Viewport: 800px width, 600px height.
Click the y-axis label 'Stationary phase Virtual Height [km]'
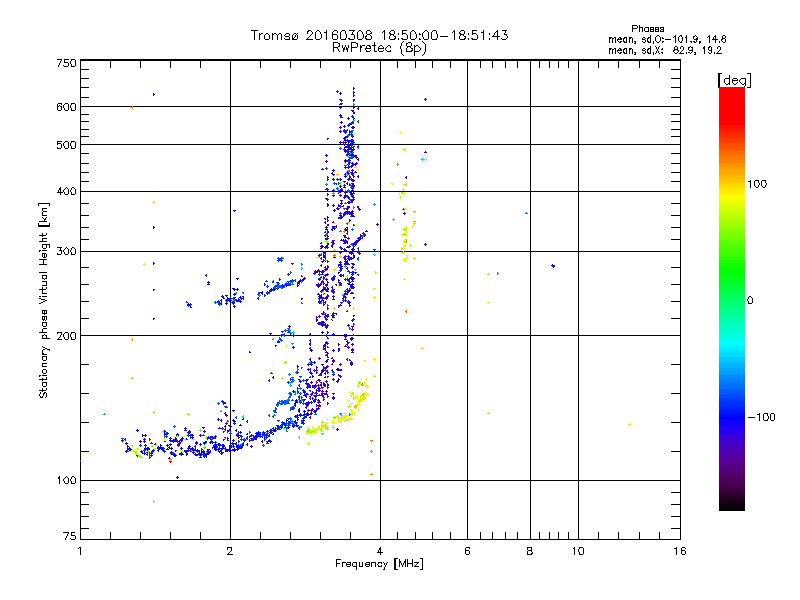pos(43,300)
